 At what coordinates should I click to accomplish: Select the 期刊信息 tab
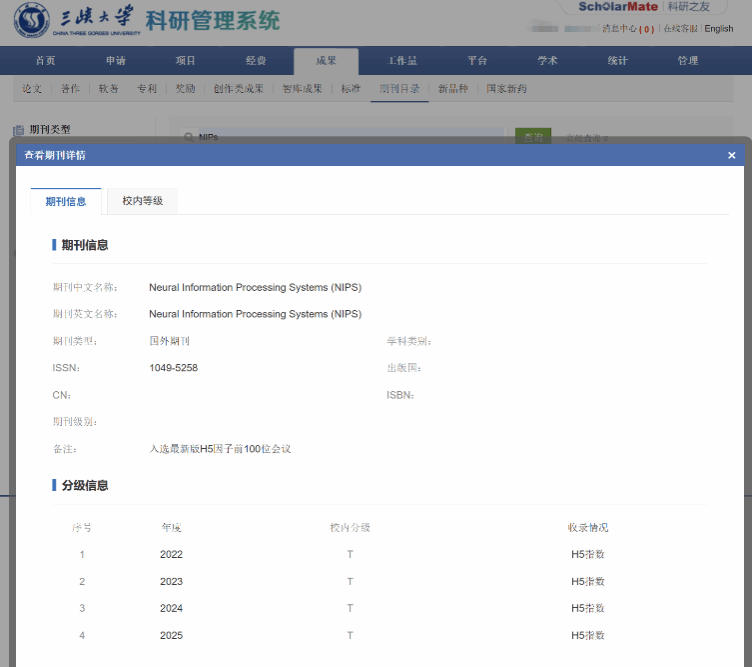(66, 201)
